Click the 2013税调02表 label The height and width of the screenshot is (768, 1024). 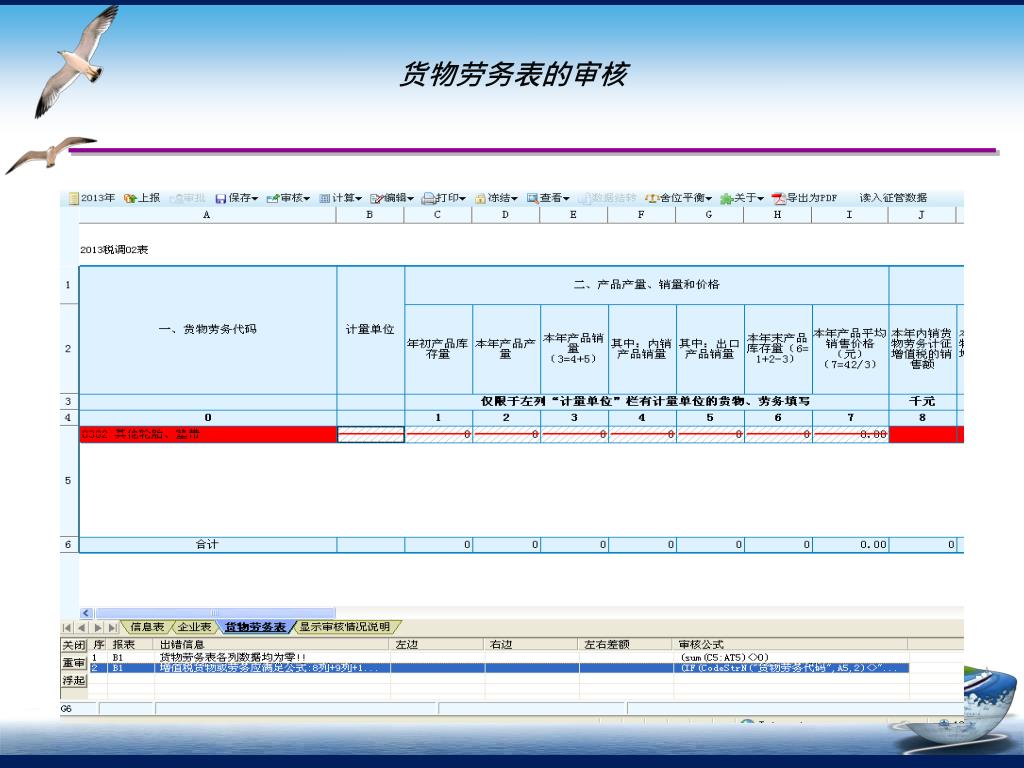[x=114, y=249]
